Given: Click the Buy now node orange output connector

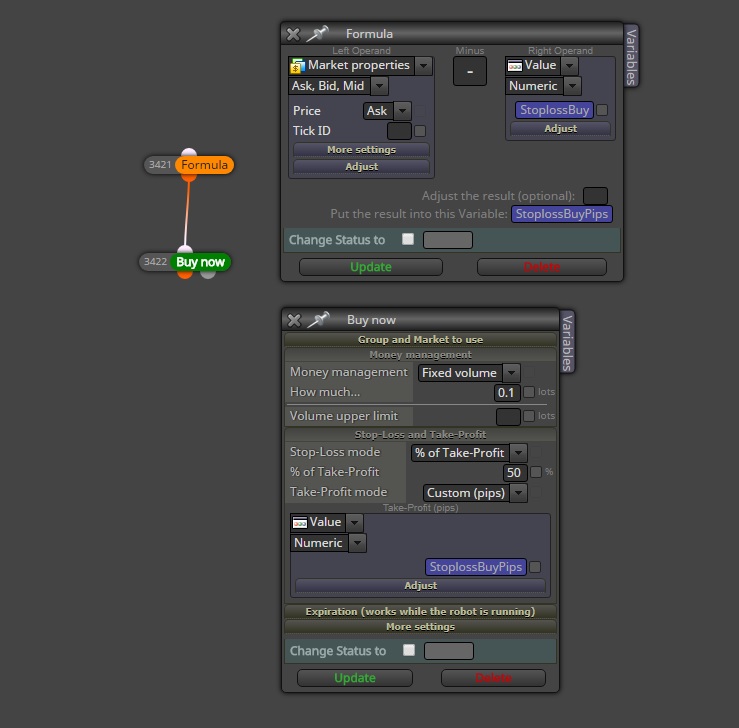Looking at the screenshot, I should (185, 274).
